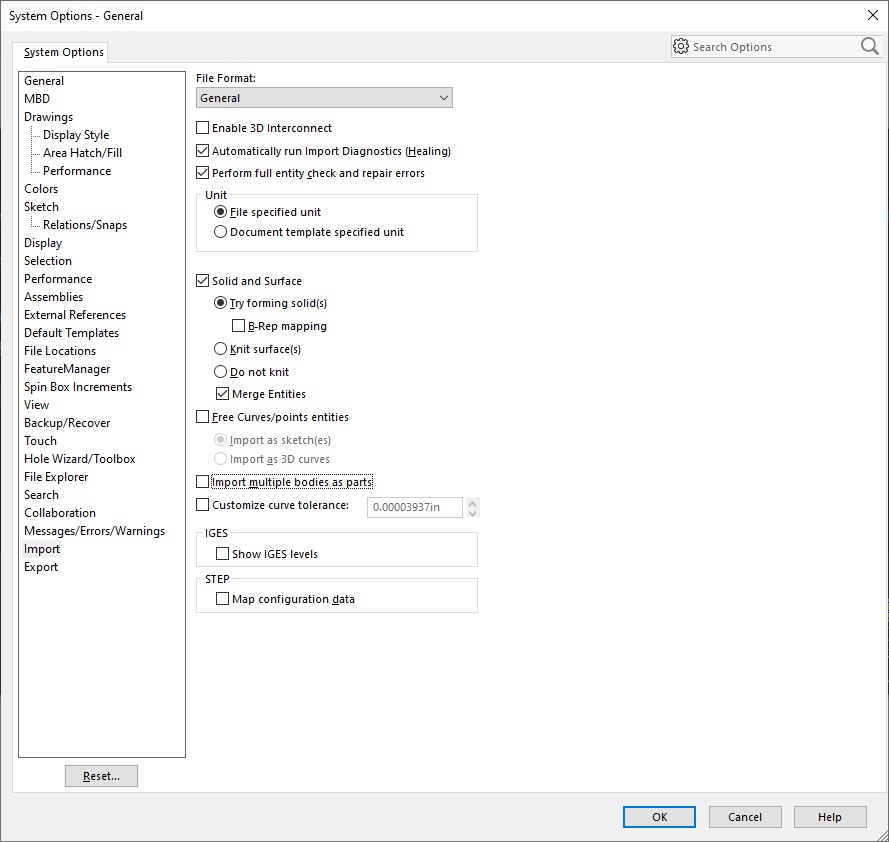Select Default Templates category
The image size is (889, 842).
pos(71,333)
